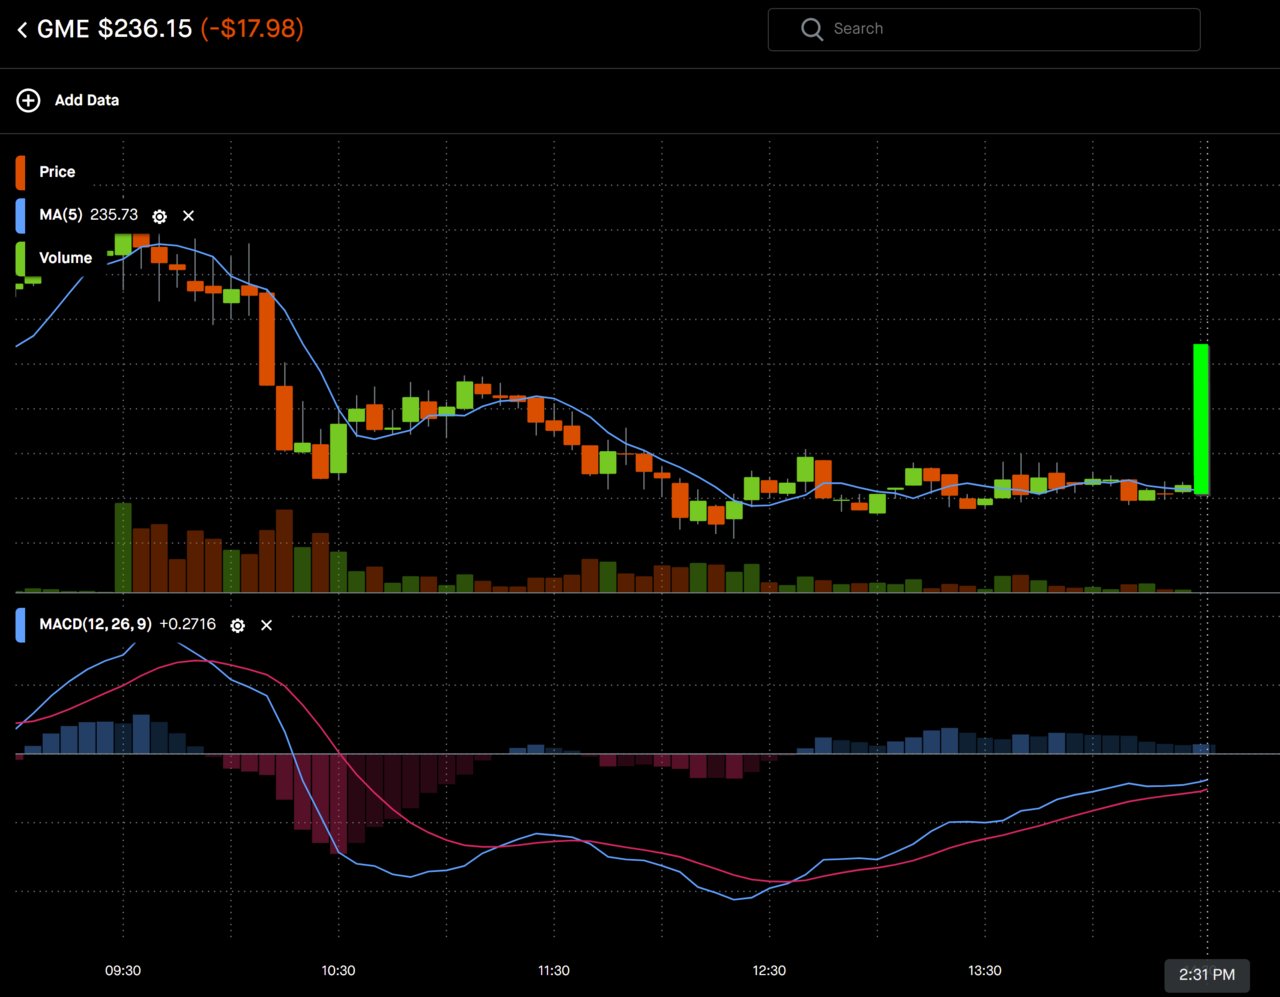This screenshot has width=1280, height=997.
Task: Open MA(5) settings gear
Action: (x=159, y=216)
